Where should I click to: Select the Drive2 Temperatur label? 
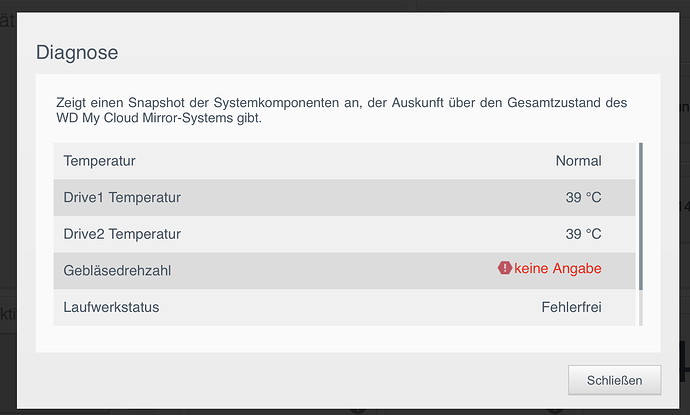click(122, 234)
